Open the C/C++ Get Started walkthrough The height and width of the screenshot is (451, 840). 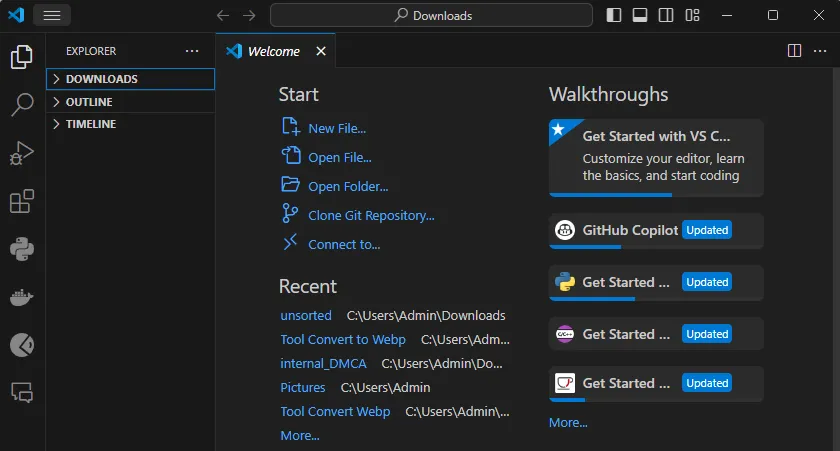click(x=656, y=334)
